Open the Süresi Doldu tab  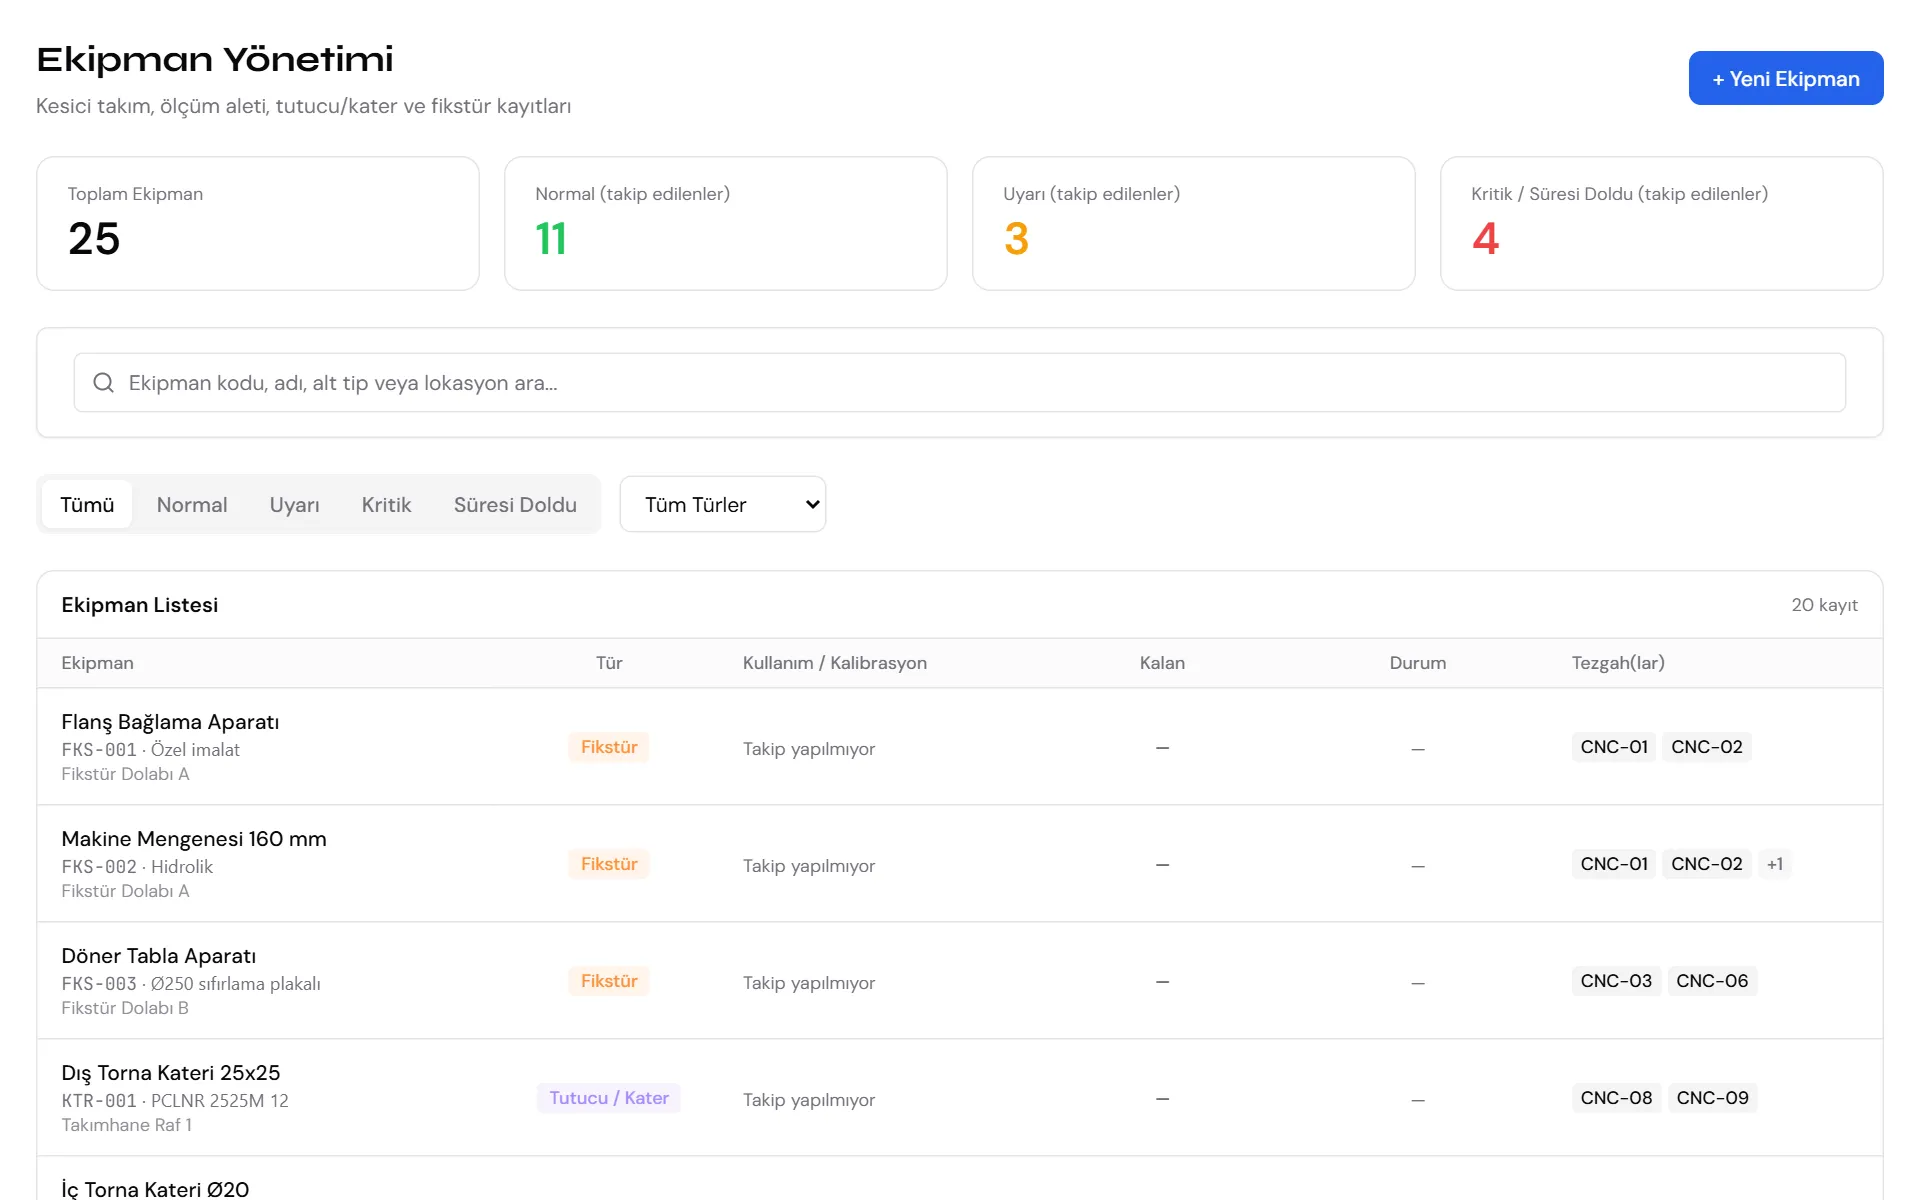(x=515, y=504)
